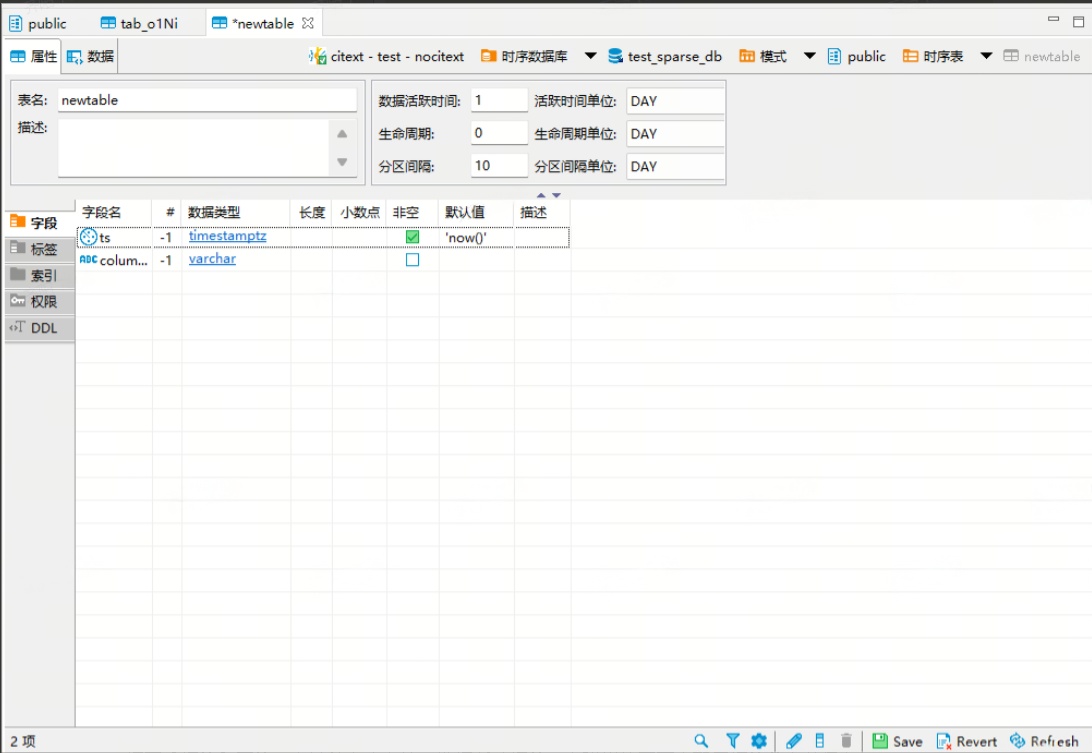Click the 时序表 breadcrumb
The height and width of the screenshot is (753, 1092).
[x=933, y=56]
